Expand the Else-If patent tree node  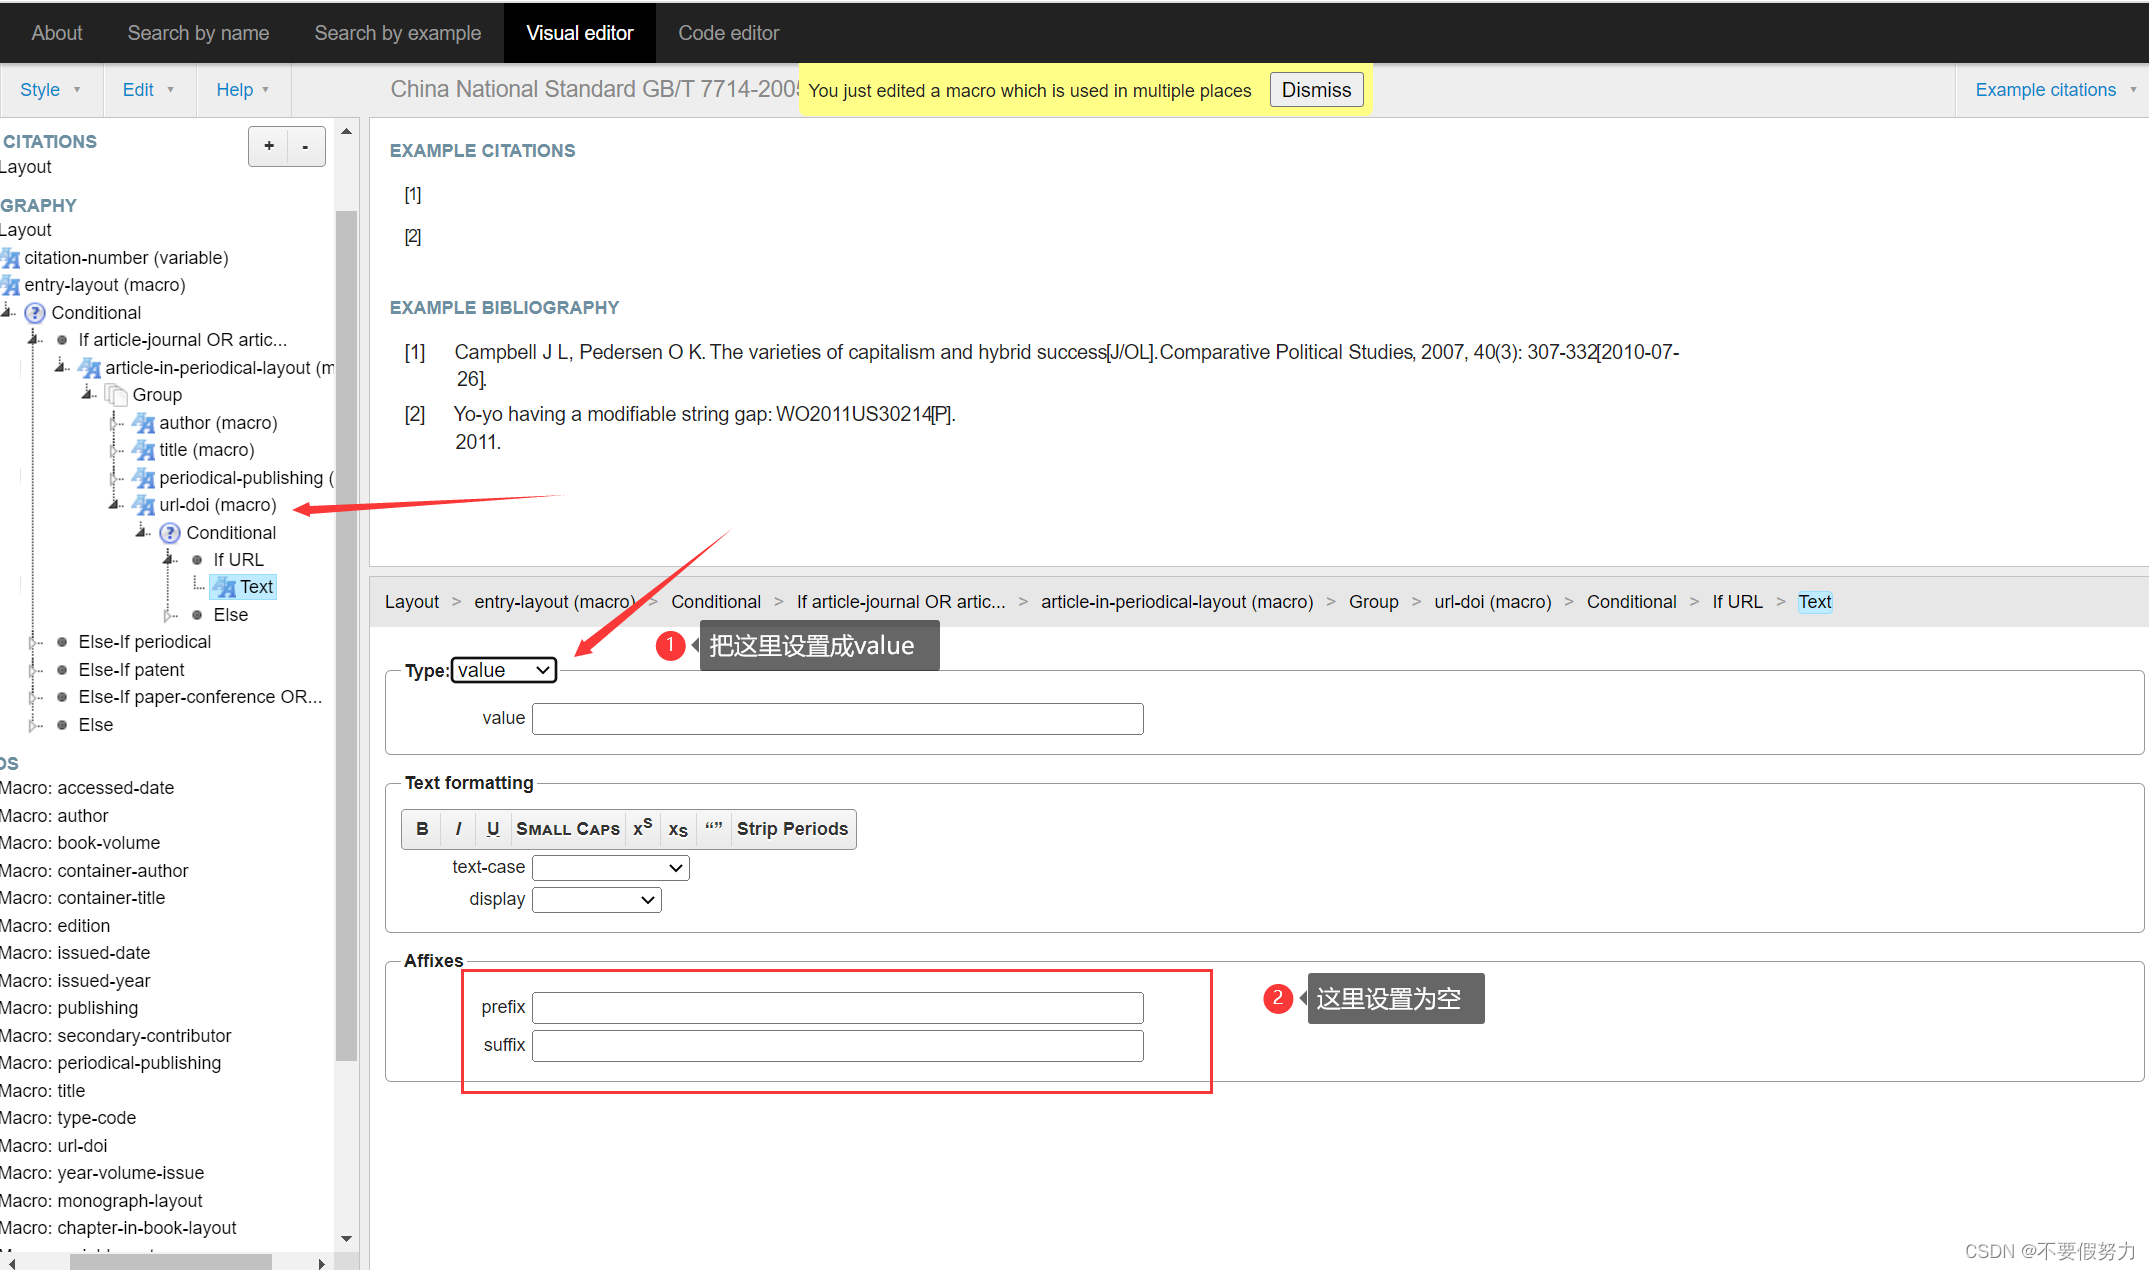point(33,670)
